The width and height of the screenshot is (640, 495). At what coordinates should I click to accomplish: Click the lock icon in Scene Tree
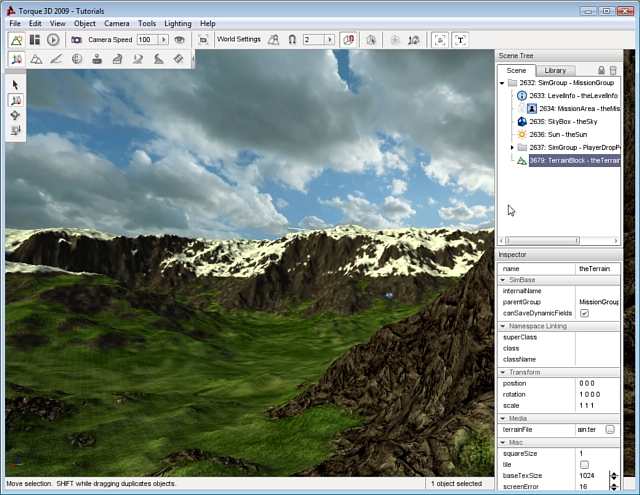(x=601, y=70)
